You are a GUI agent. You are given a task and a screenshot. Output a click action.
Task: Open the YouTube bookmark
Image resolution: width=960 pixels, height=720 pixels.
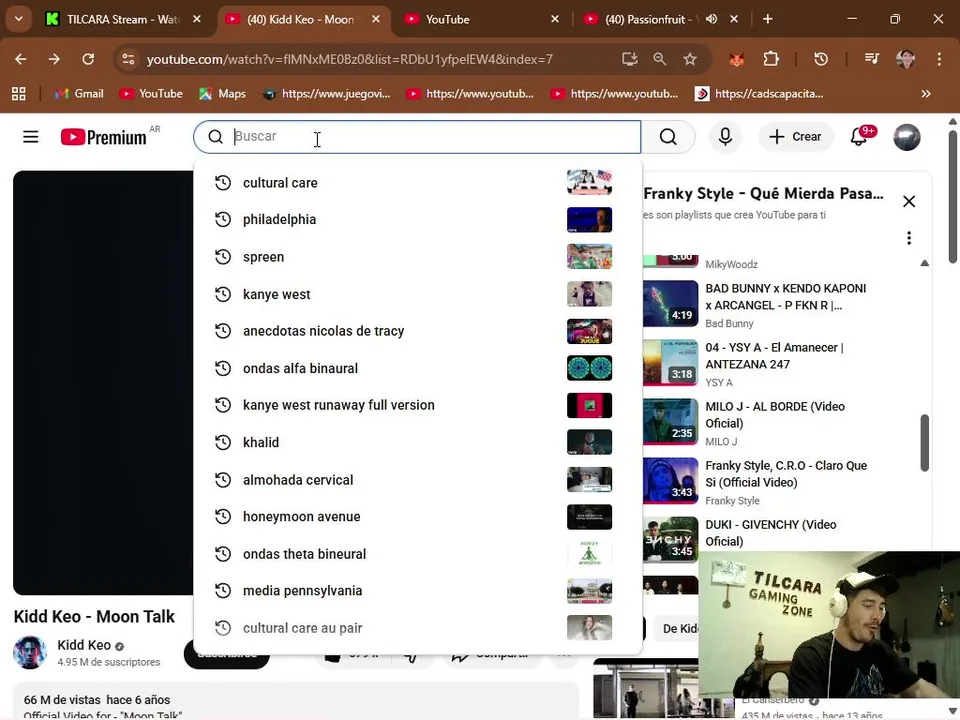[x=152, y=94]
